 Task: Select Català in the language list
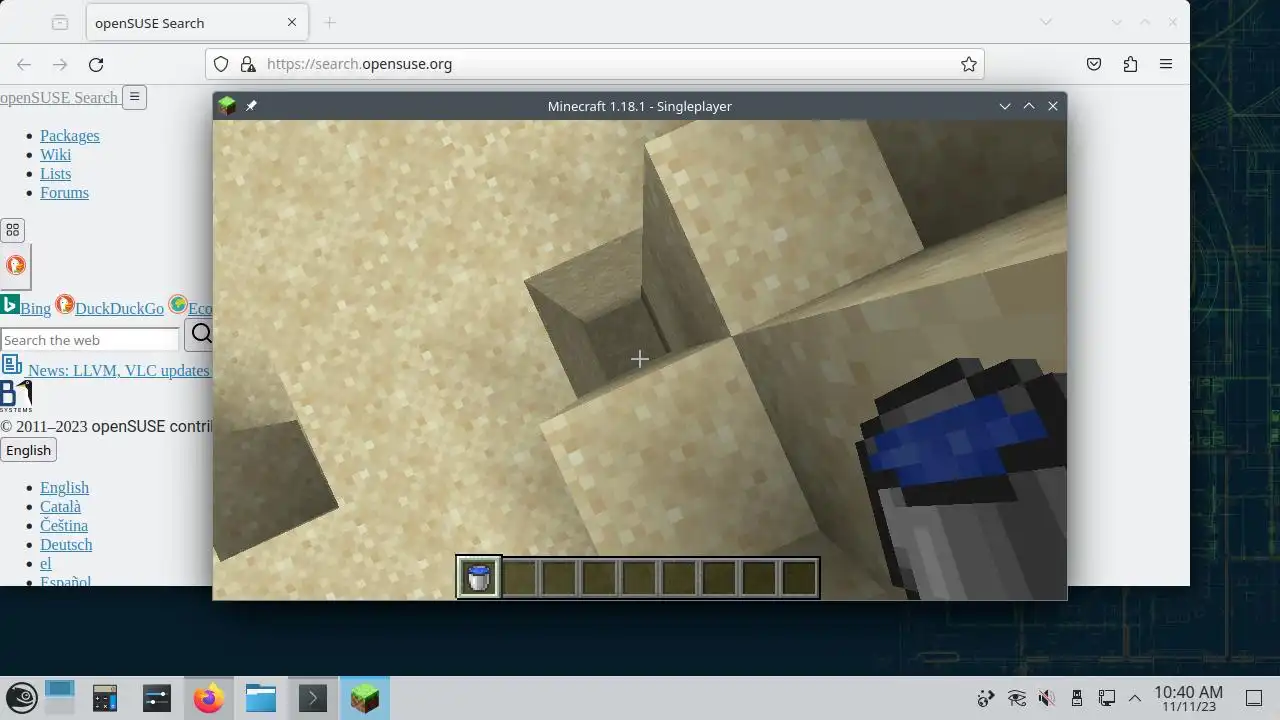click(60, 507)
